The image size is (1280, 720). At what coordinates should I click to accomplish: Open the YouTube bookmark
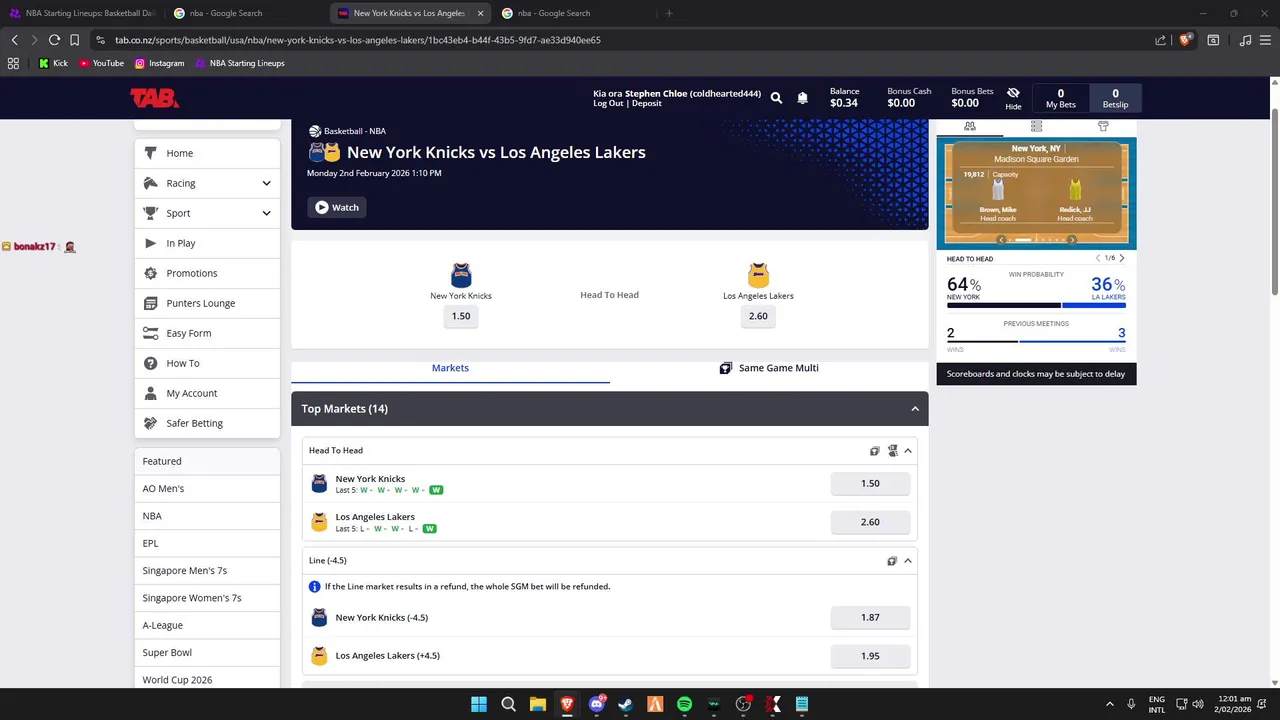point(101,63)
